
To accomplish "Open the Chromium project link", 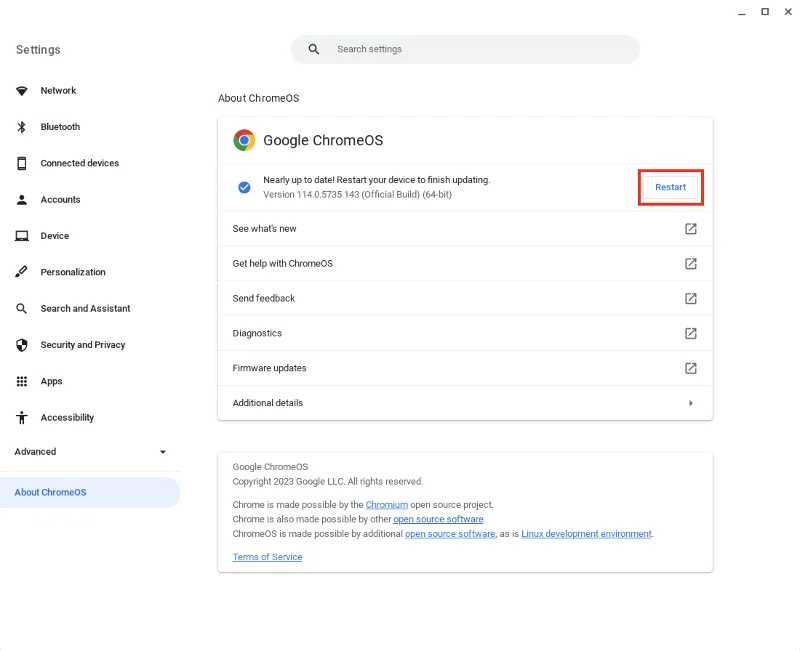I will point(387,504).
